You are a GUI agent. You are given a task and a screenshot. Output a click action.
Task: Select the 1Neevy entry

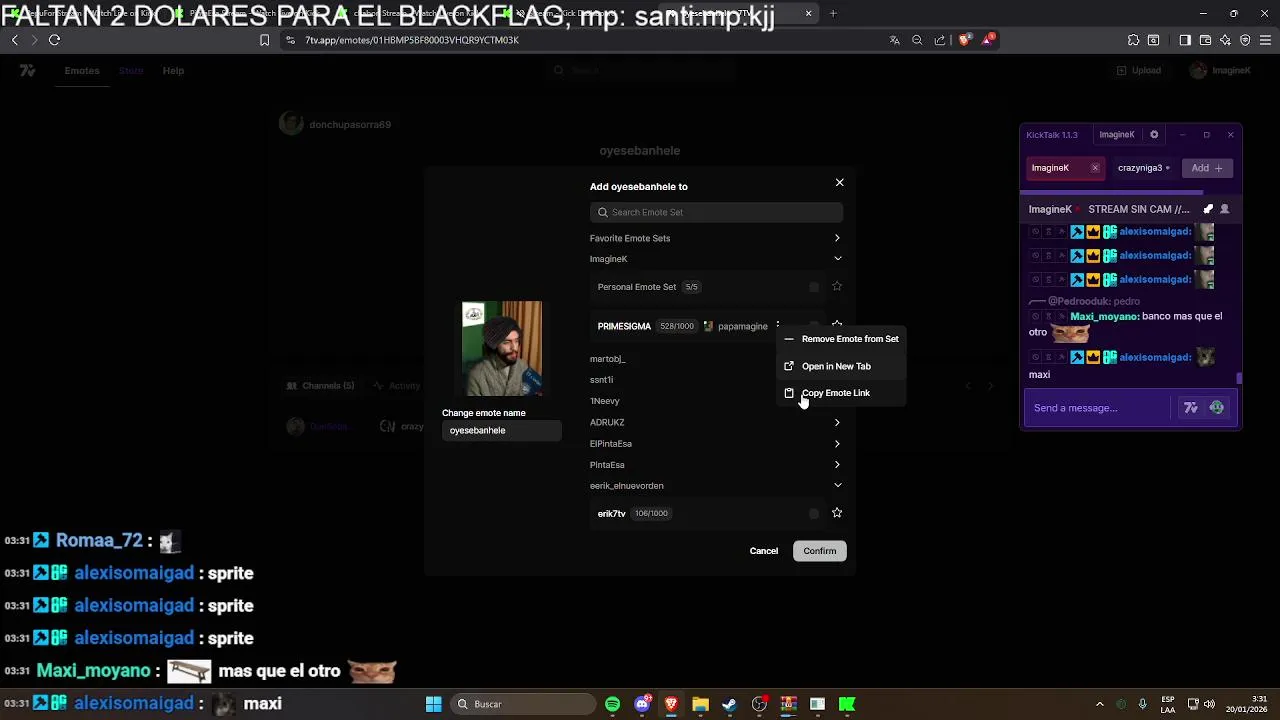point(604,401)
